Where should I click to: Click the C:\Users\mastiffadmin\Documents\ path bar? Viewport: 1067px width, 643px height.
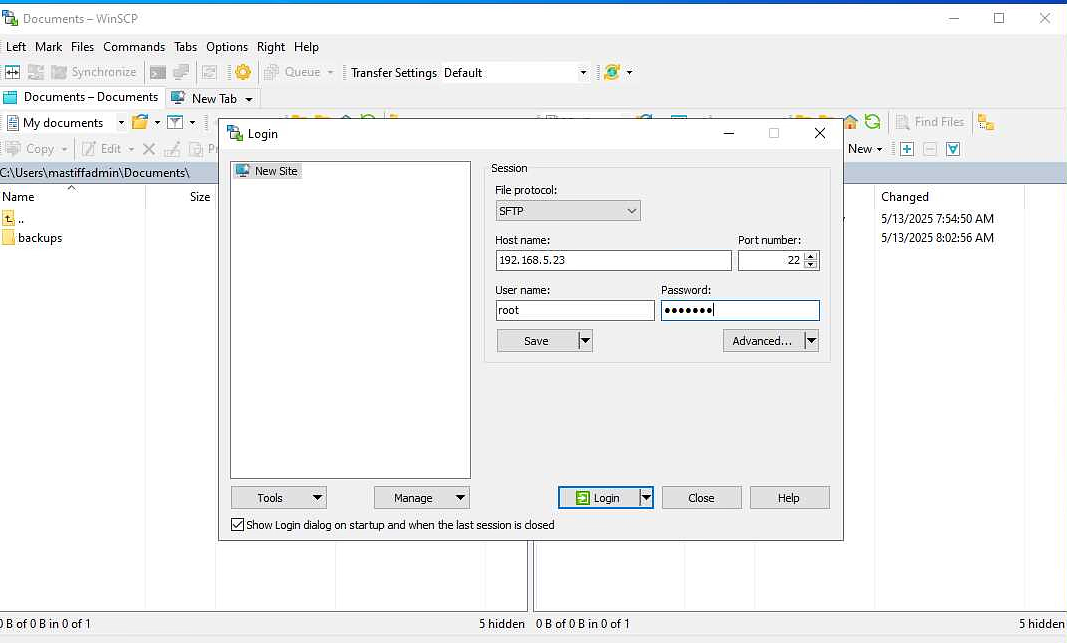109,173
